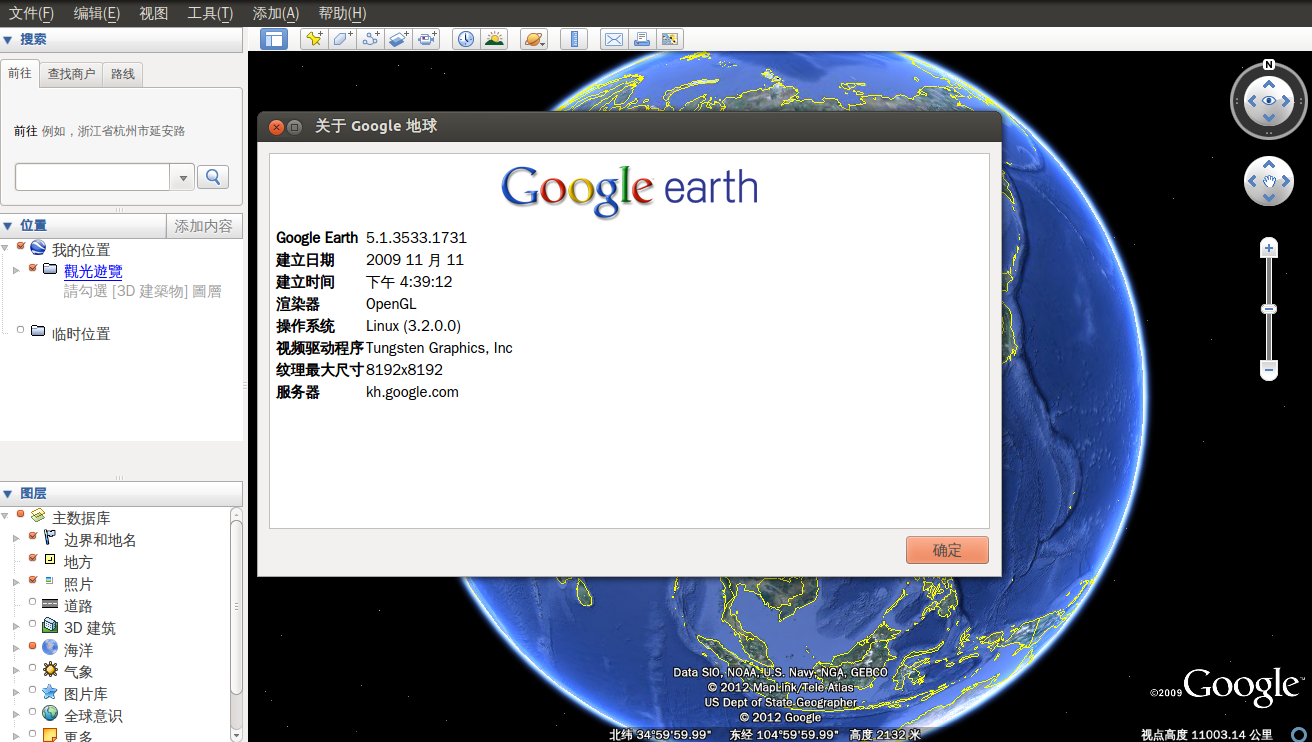Click the print toolbar icon
Viewport: 1312px width, 742px height.
coord(642,39)
